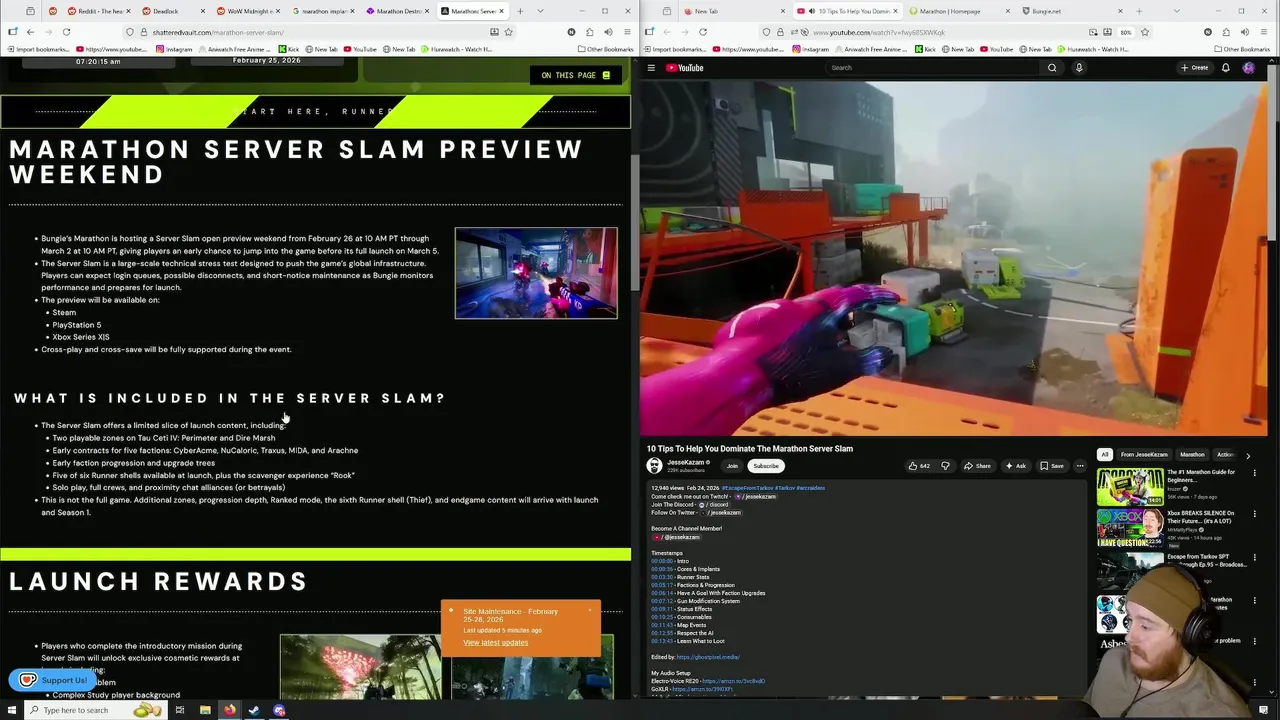Open ghostpixel.media editor link
The width and height of the screenshot is (1280, 720).
tap(708, 657)
